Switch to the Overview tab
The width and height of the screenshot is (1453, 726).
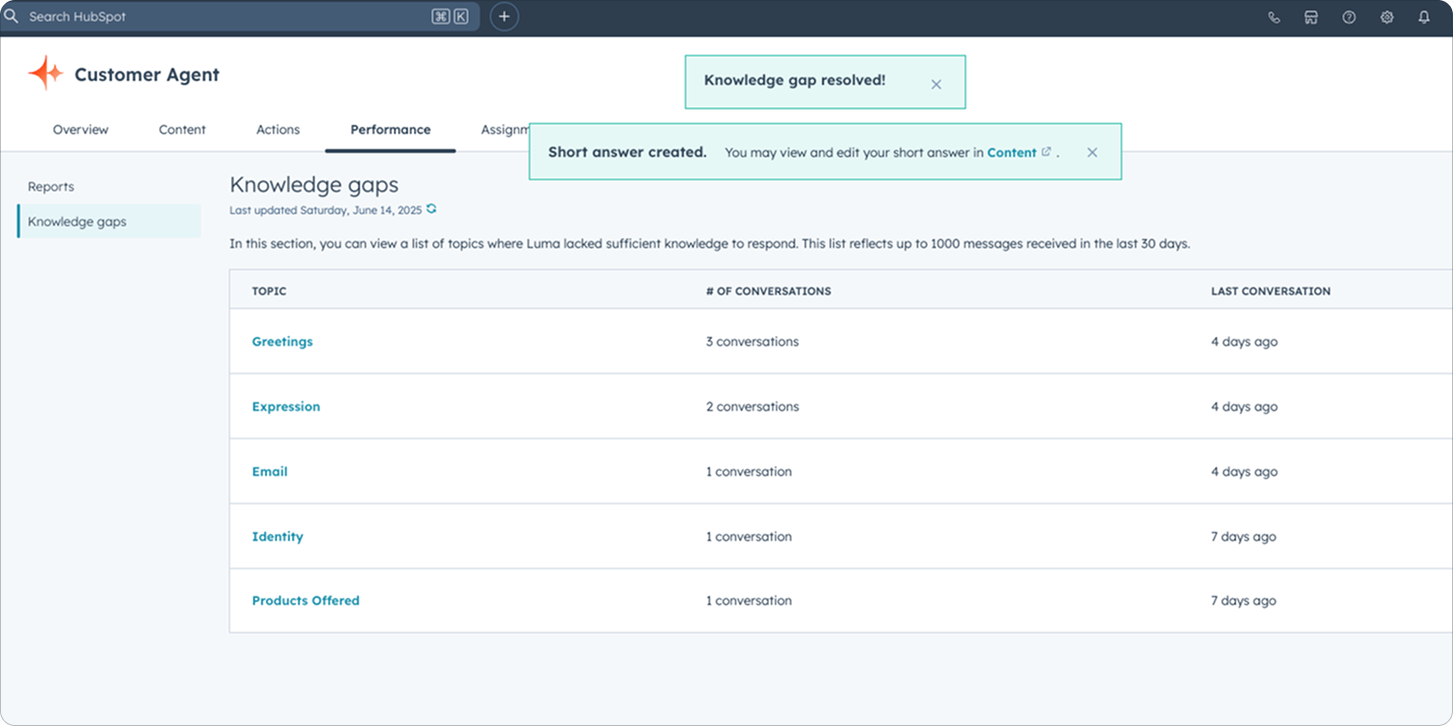point(81,130)
